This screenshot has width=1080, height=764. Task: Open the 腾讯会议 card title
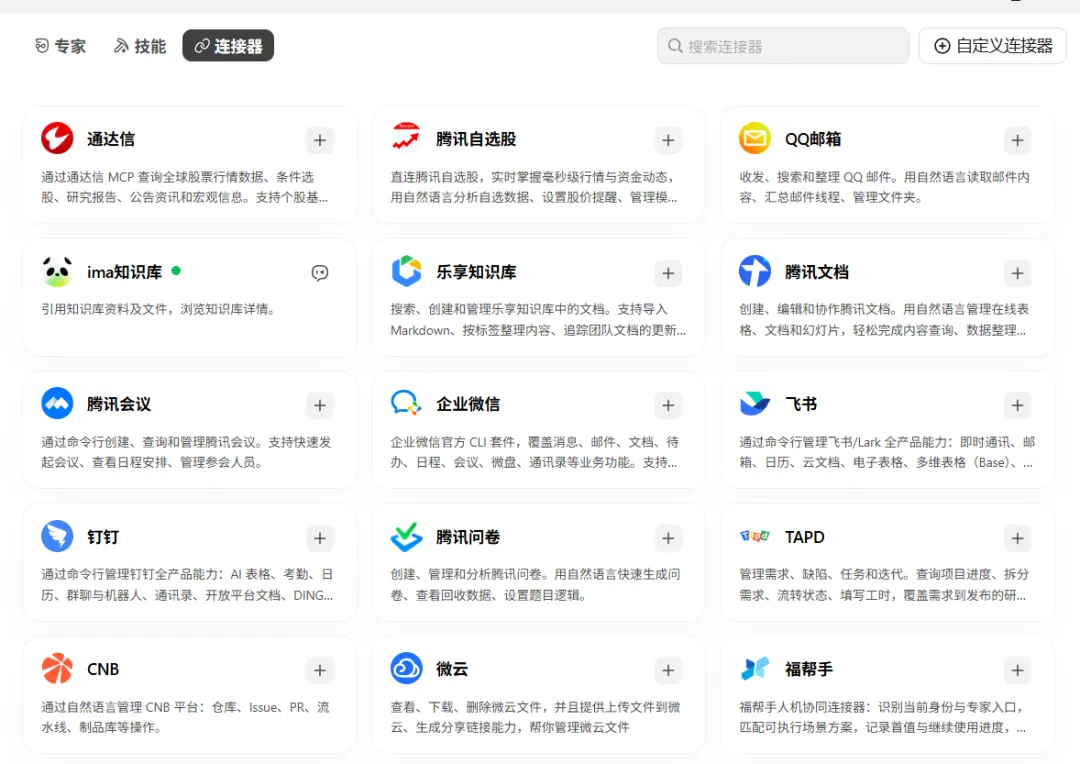point(119,404)
